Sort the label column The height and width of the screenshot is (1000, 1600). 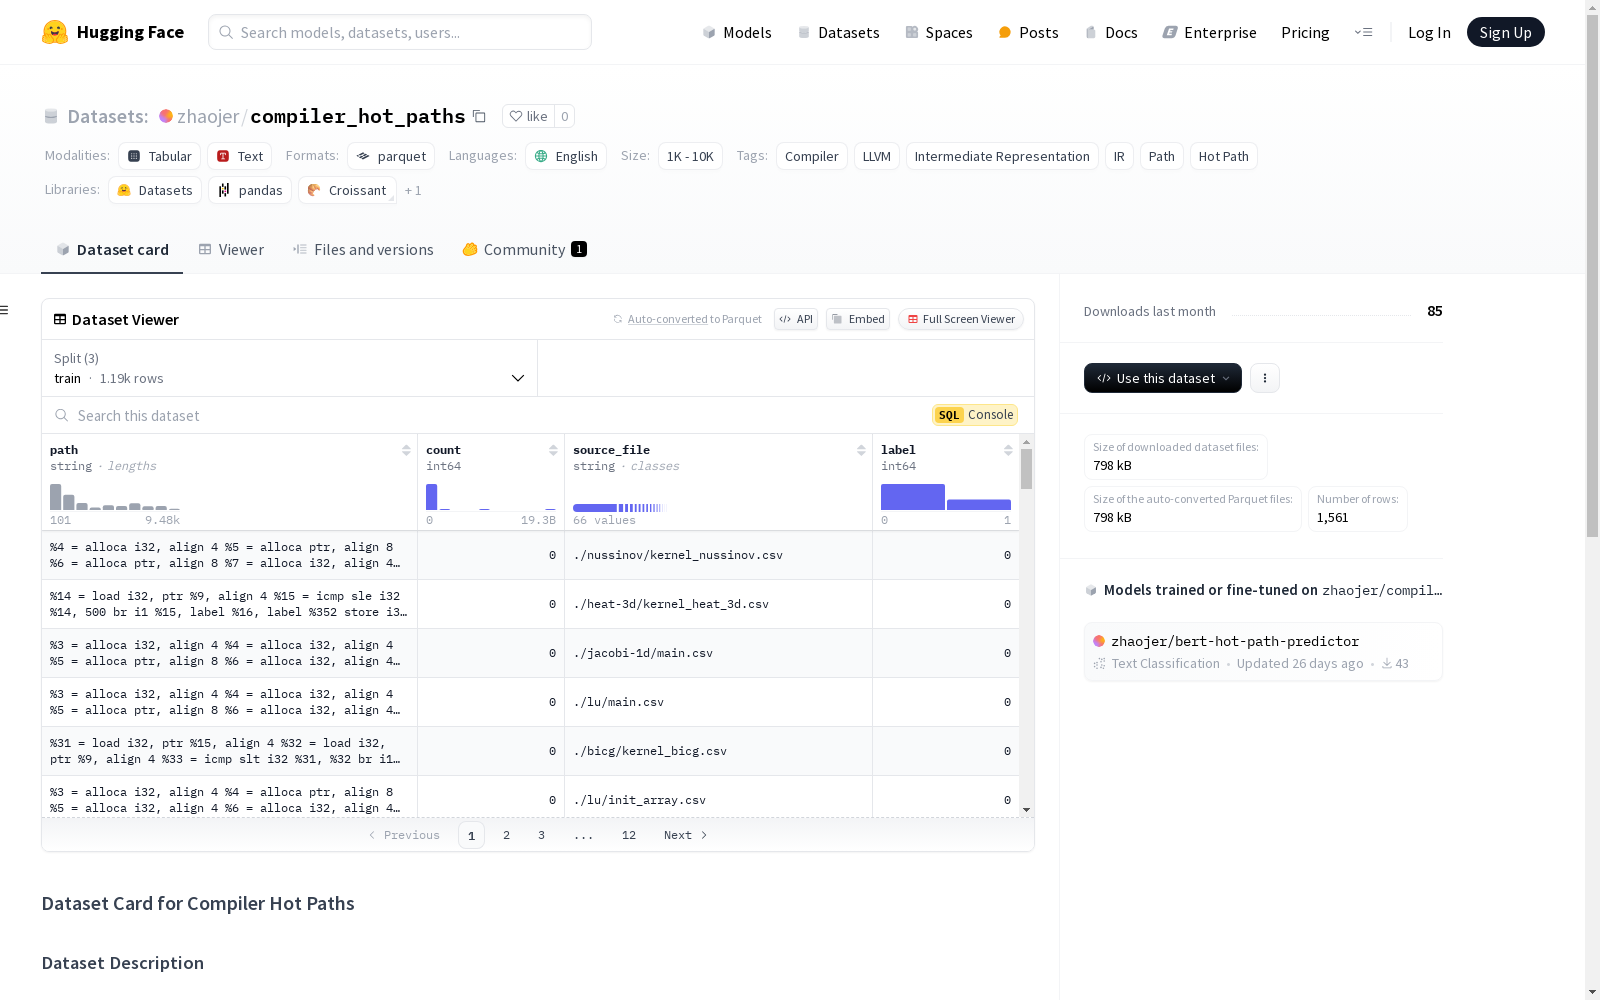coord(1008,450)
